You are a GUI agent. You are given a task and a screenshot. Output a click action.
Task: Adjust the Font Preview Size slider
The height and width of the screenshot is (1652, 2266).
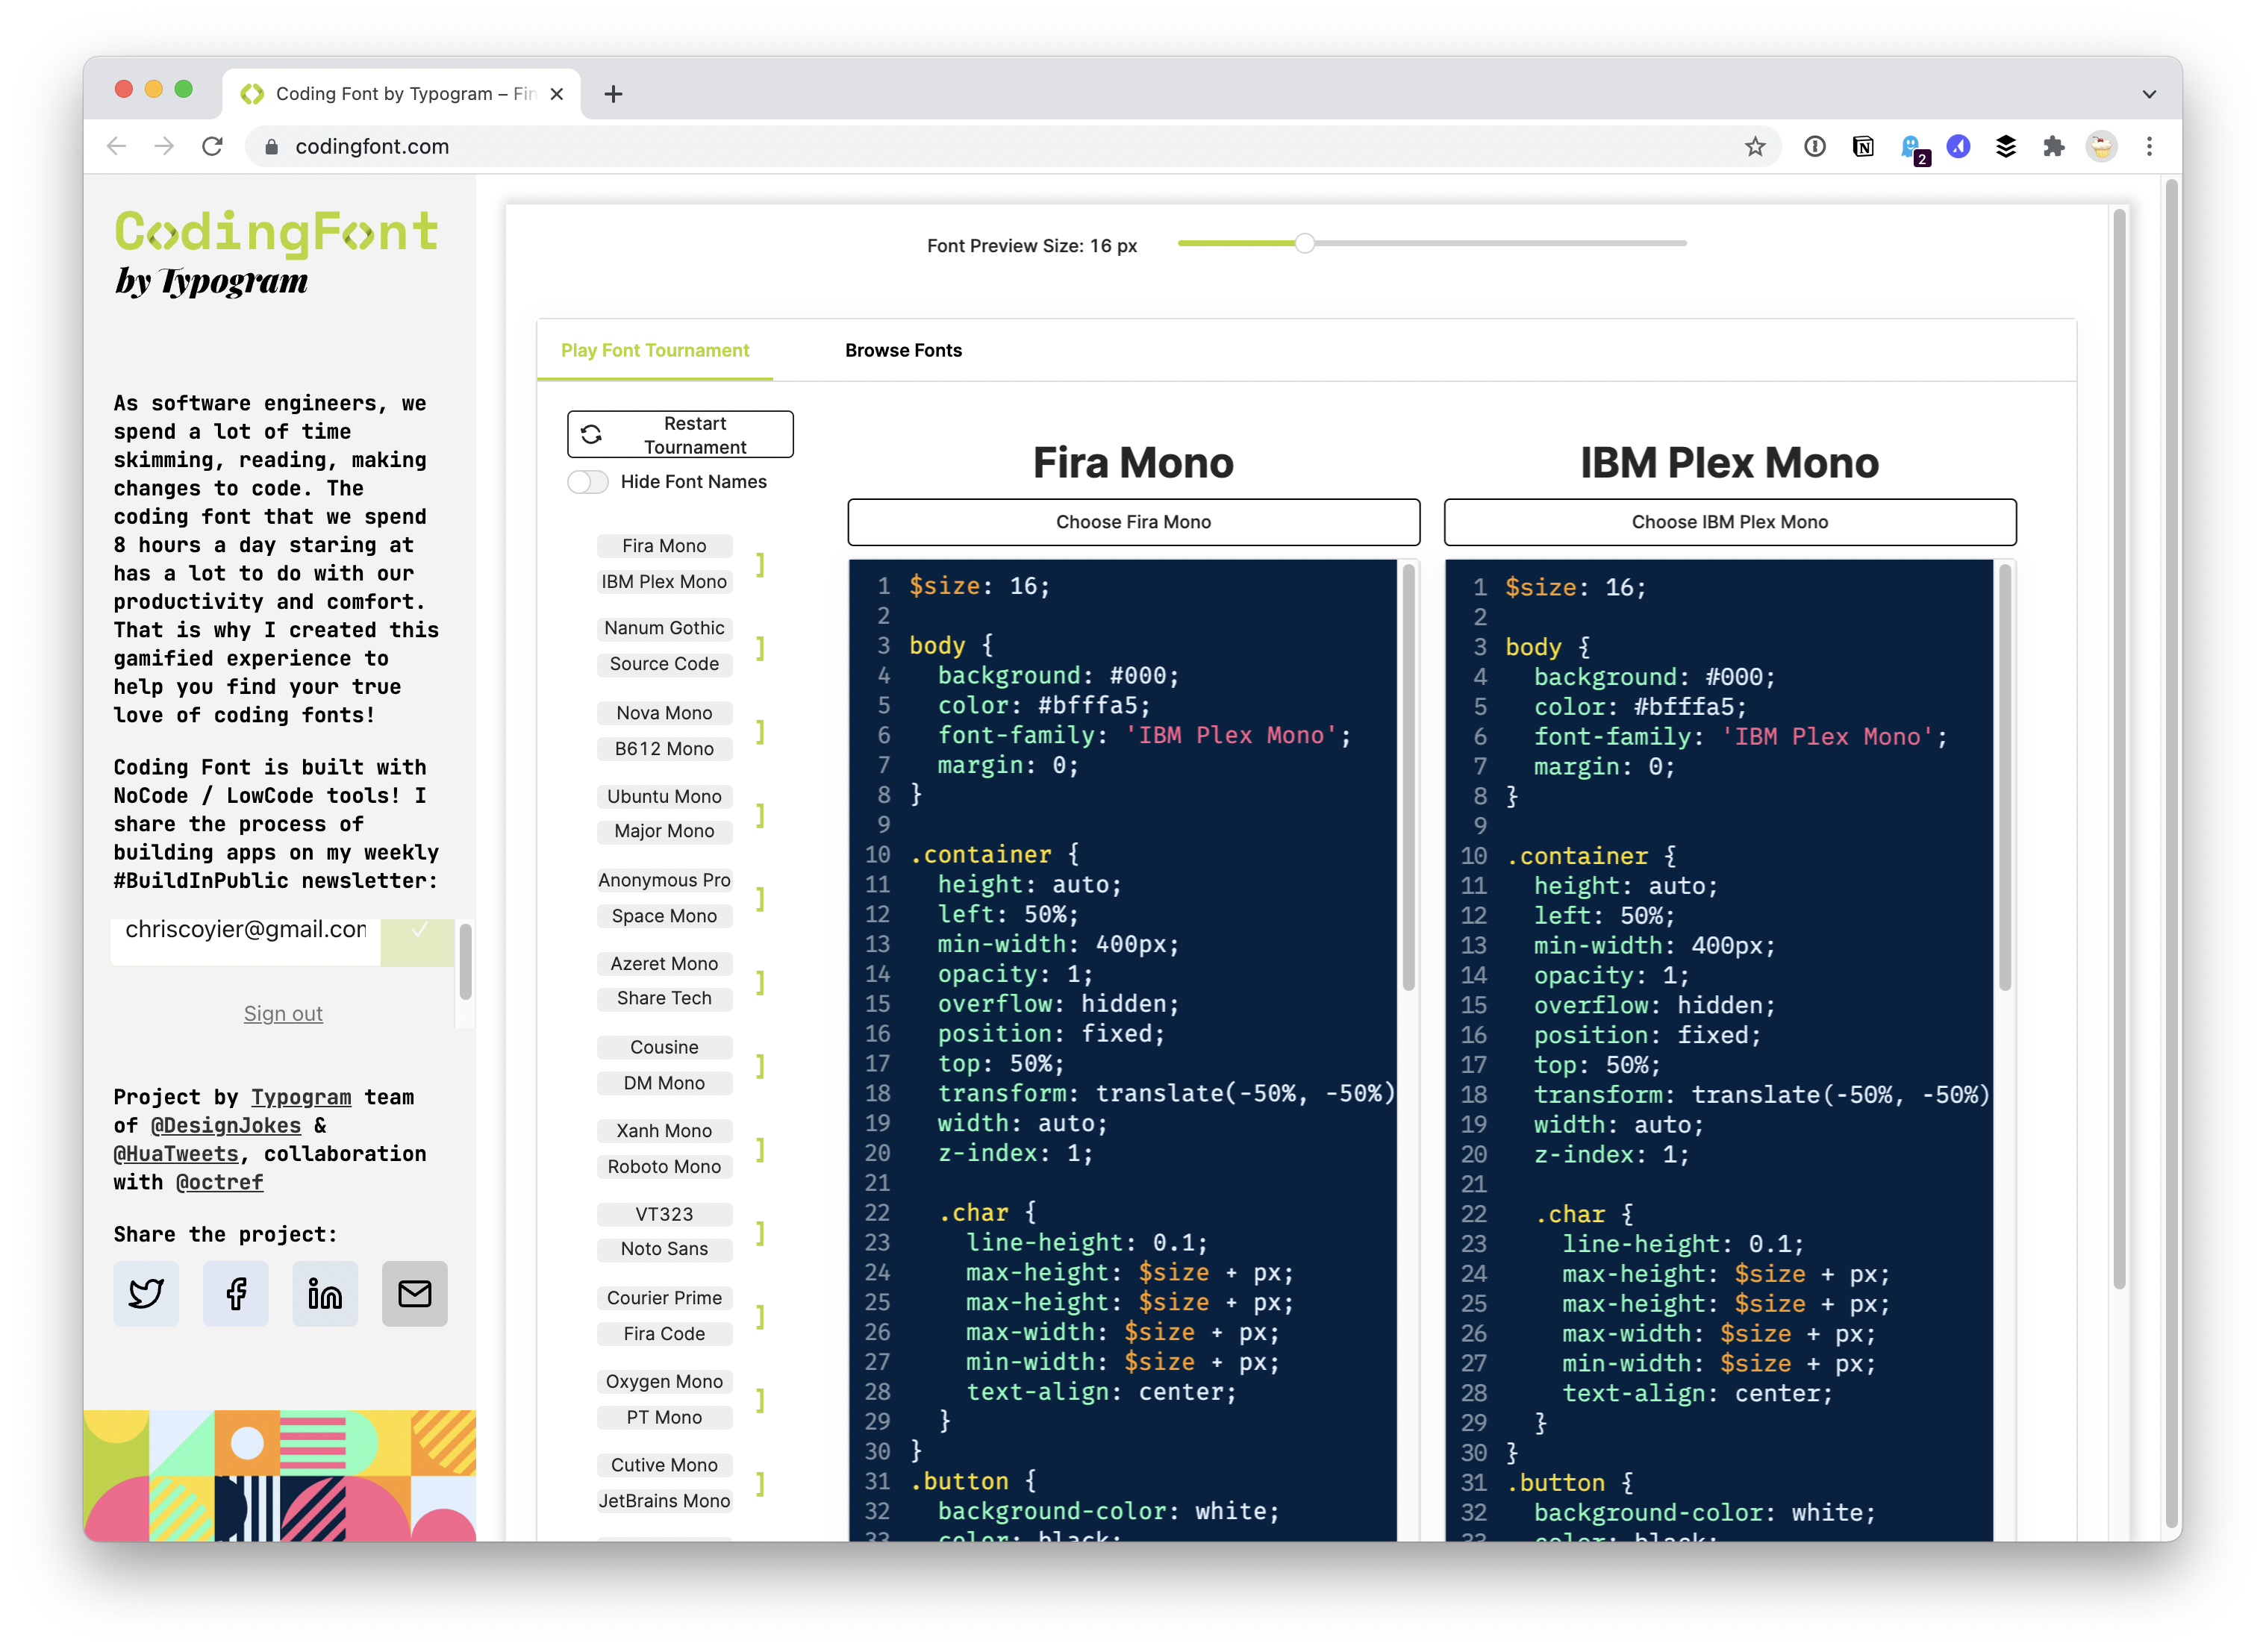click(x=1305, y=243)
